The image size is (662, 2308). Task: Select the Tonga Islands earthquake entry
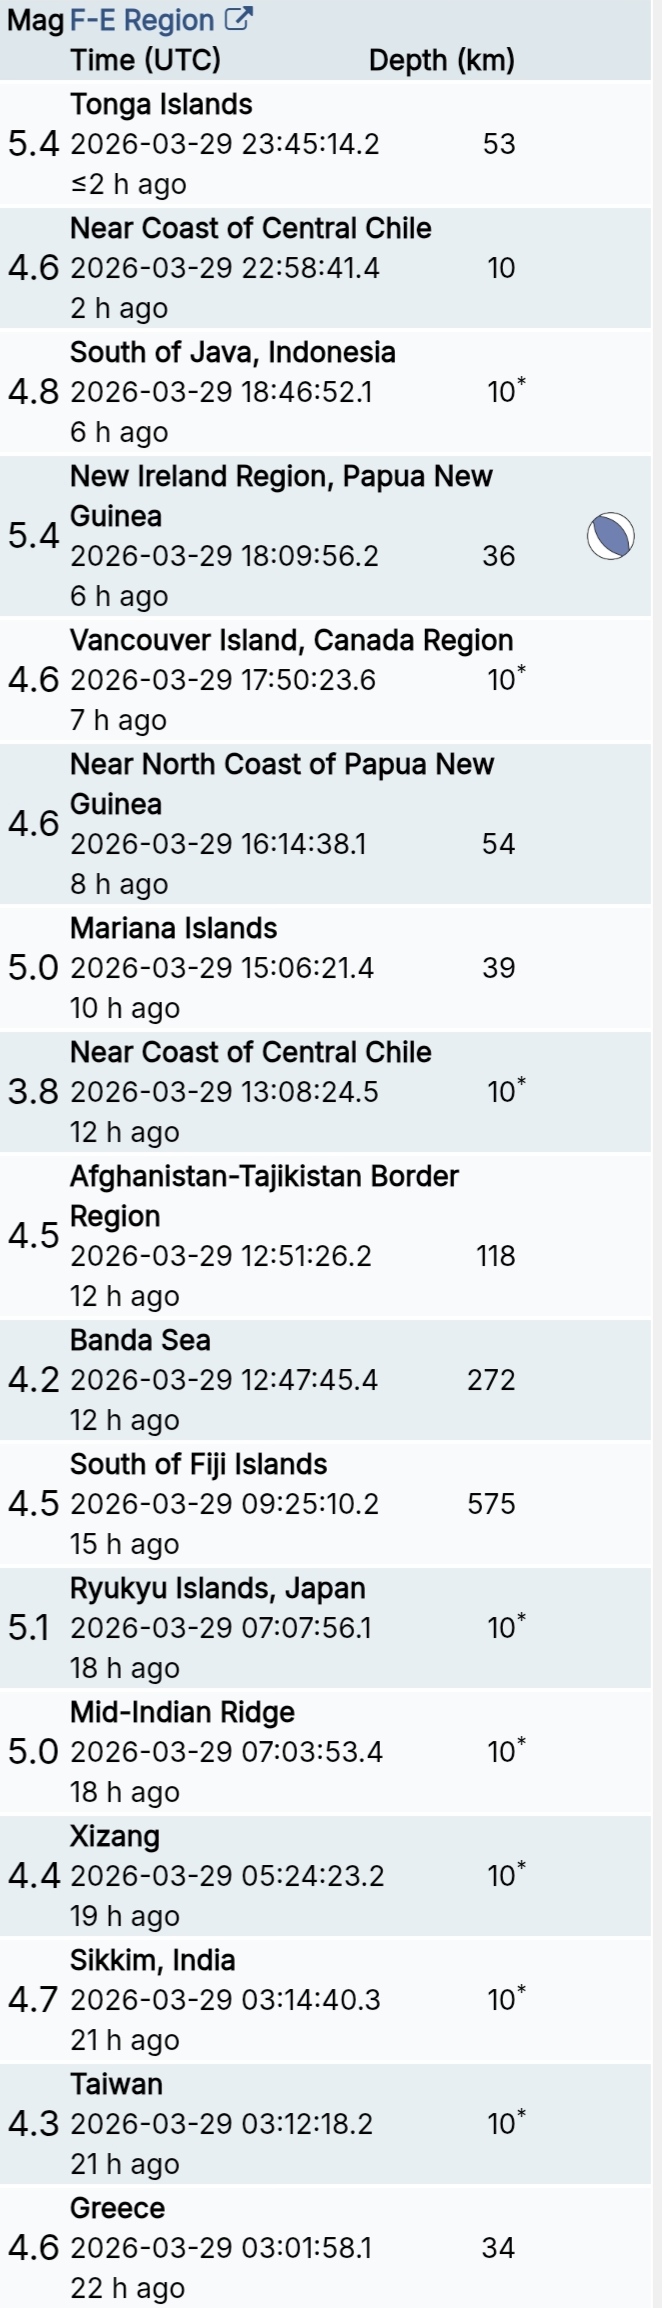(161, 105)
